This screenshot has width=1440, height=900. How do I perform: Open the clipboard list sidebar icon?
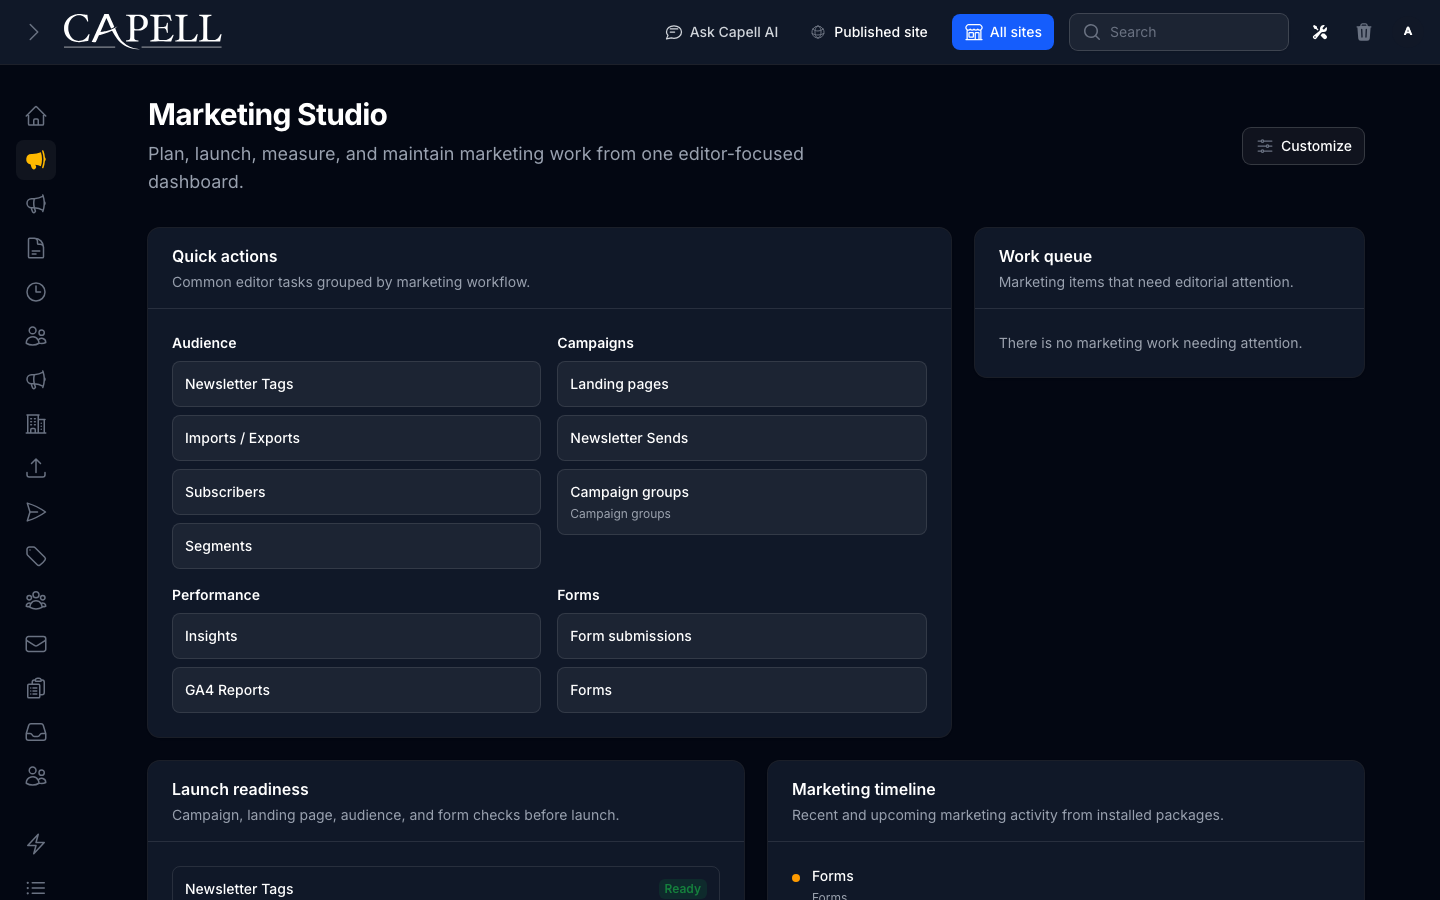click(x=36, y=688)
